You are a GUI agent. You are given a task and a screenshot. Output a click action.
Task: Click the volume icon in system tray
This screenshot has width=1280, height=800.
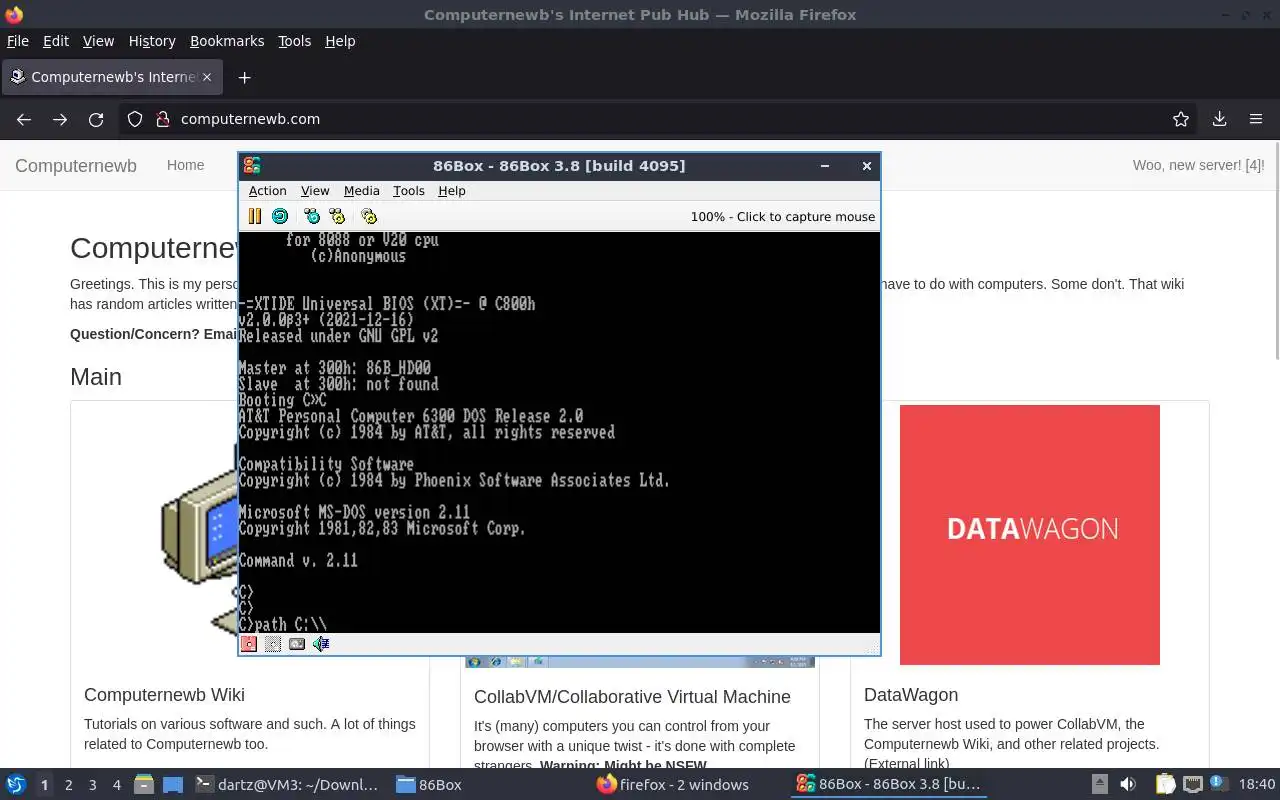[x=1128, y=785]
